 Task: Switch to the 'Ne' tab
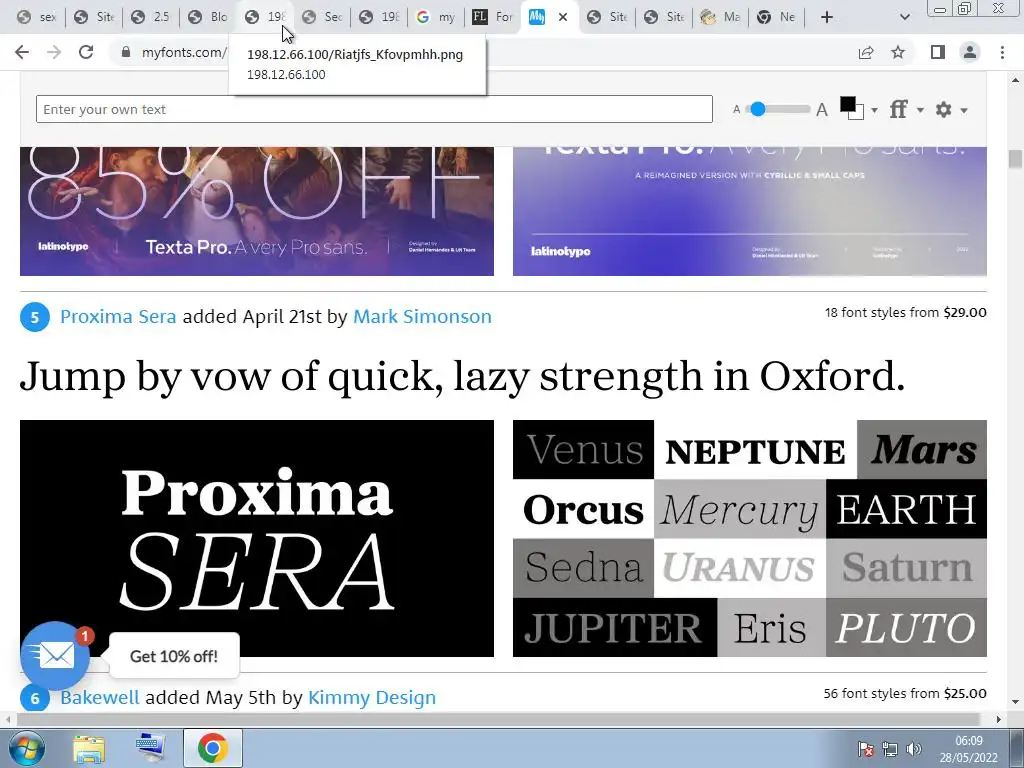(x=777, y=17)
